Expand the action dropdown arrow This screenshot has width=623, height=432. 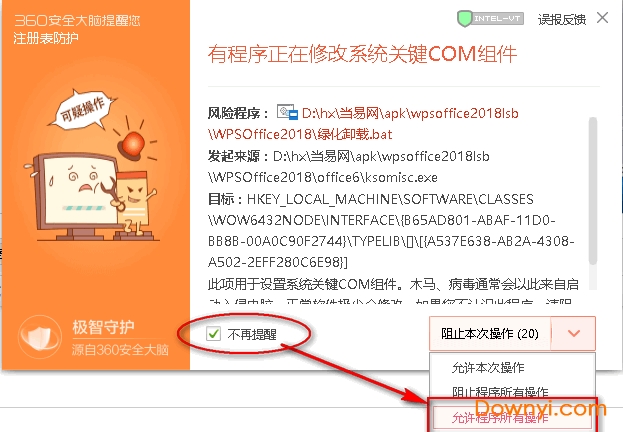click(x=573, y=333)
